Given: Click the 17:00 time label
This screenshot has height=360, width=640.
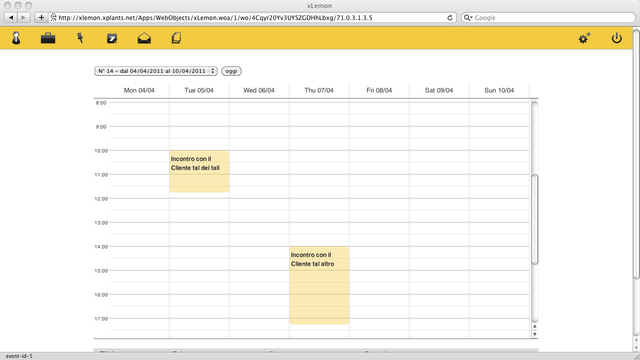Looking at the screenshot, I should coord(101,319).
